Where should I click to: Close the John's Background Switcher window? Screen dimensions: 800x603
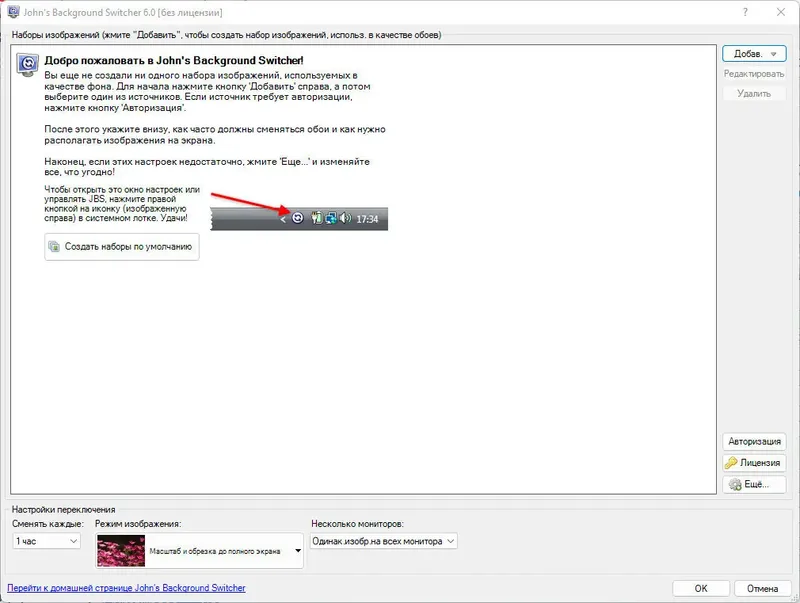point(781,12)
